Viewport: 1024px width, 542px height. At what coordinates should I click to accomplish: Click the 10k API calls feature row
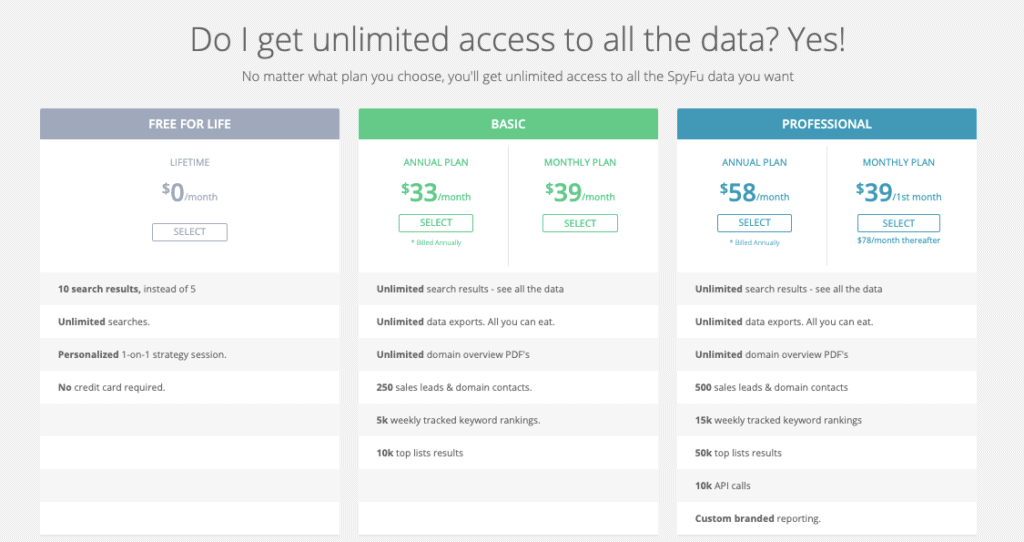coord(723,486)
